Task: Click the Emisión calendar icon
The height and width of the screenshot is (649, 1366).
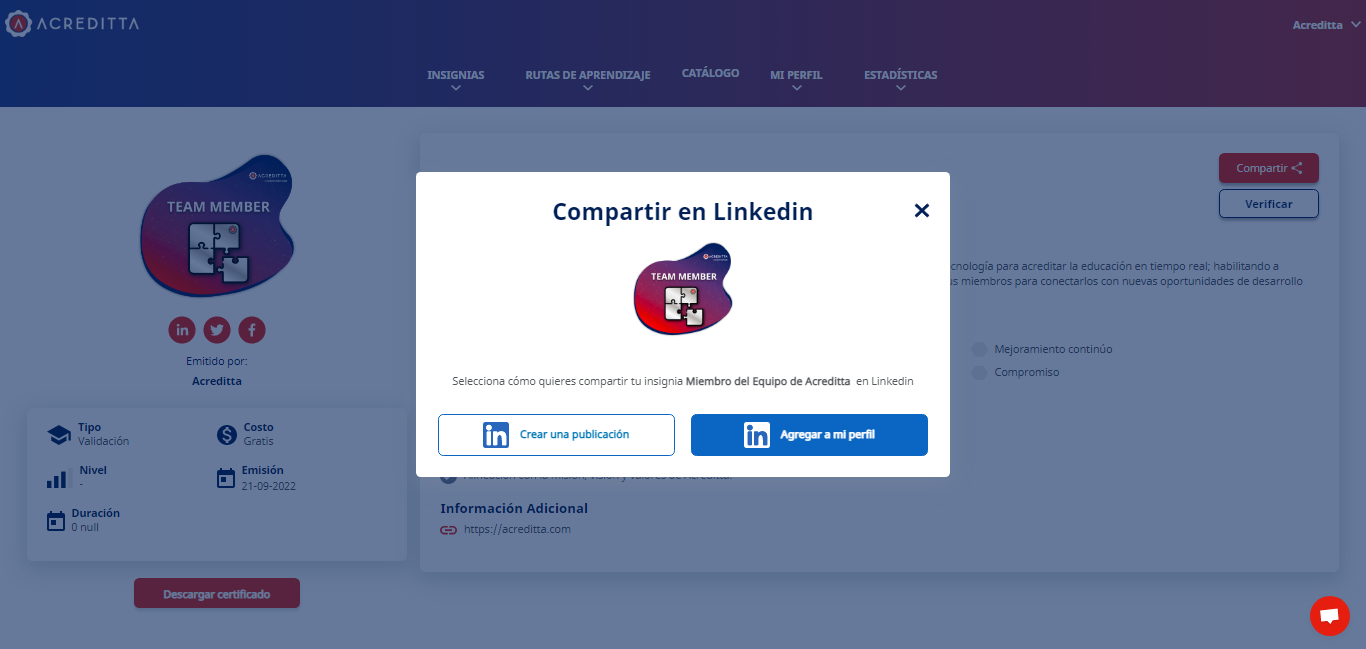Action: click(226, 478)
